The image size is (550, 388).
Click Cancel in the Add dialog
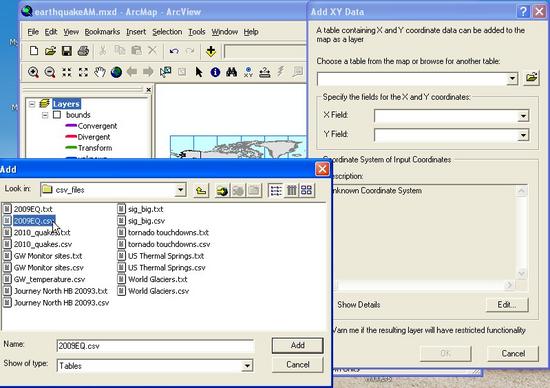point(297,365)
